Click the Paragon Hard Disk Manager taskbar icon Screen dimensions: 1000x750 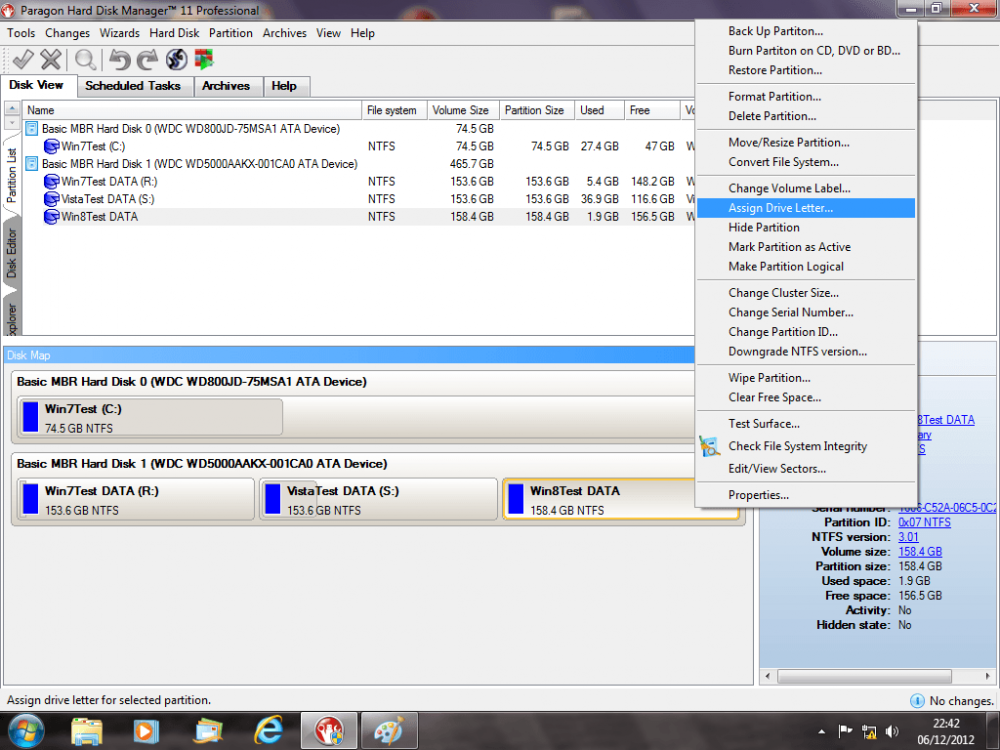point(329,731)
